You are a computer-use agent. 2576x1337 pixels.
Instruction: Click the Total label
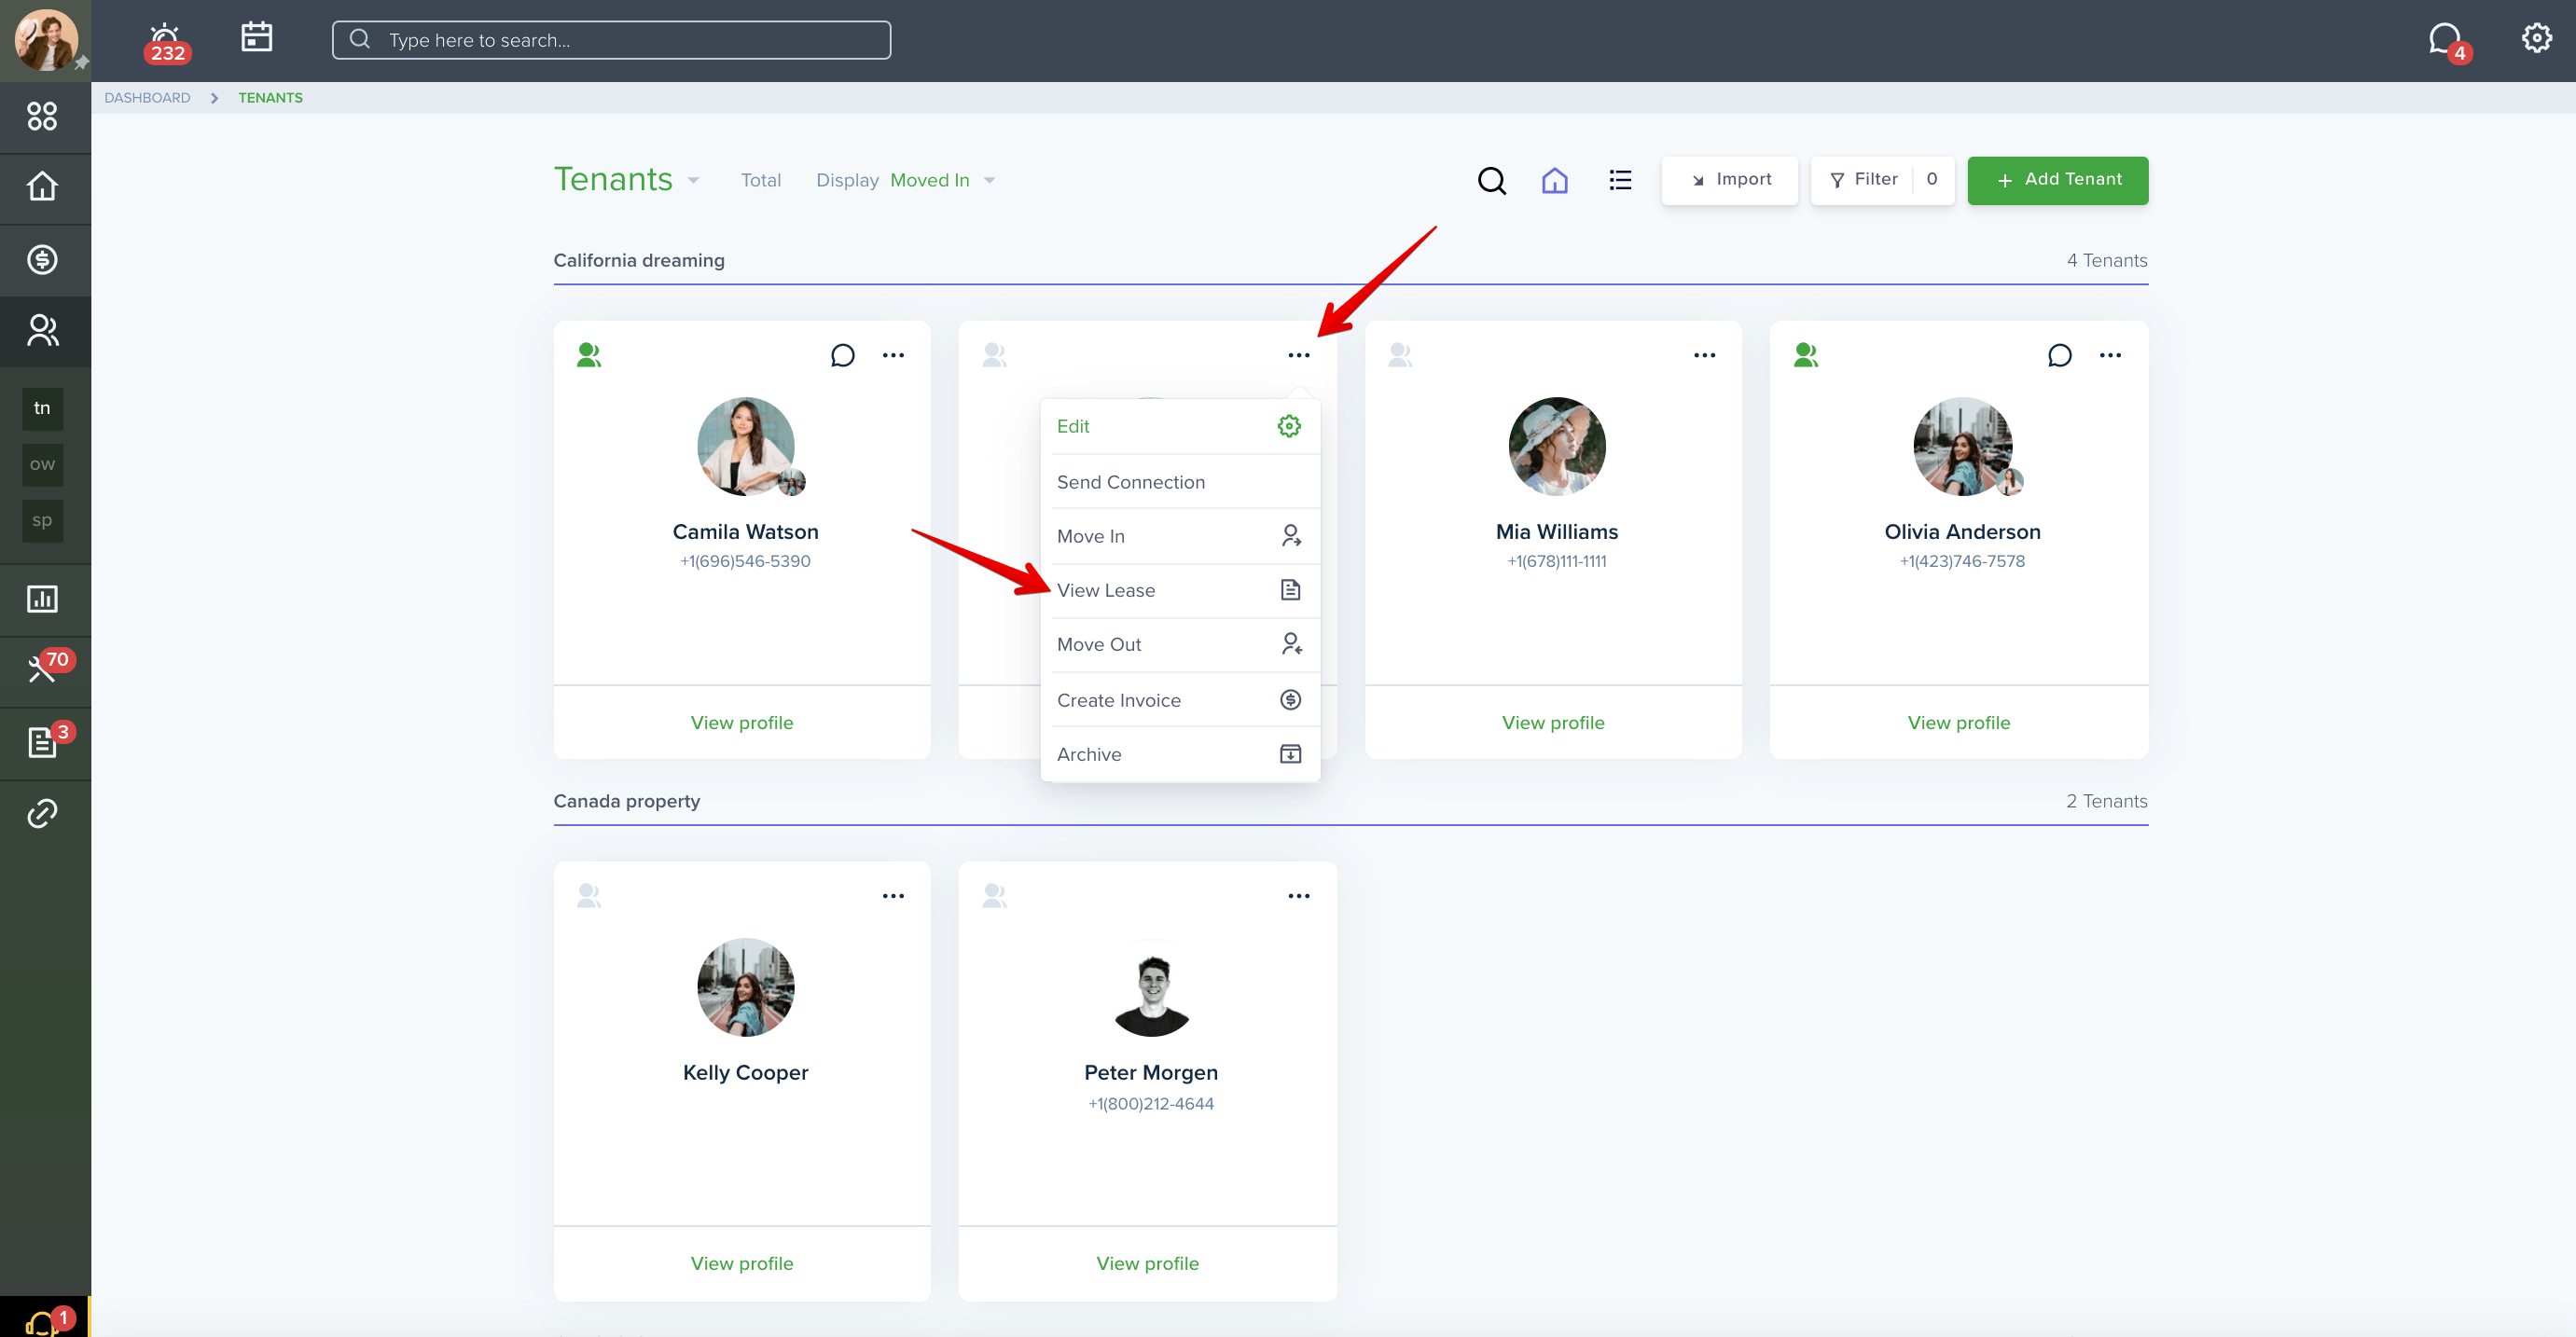coord(760,180)
